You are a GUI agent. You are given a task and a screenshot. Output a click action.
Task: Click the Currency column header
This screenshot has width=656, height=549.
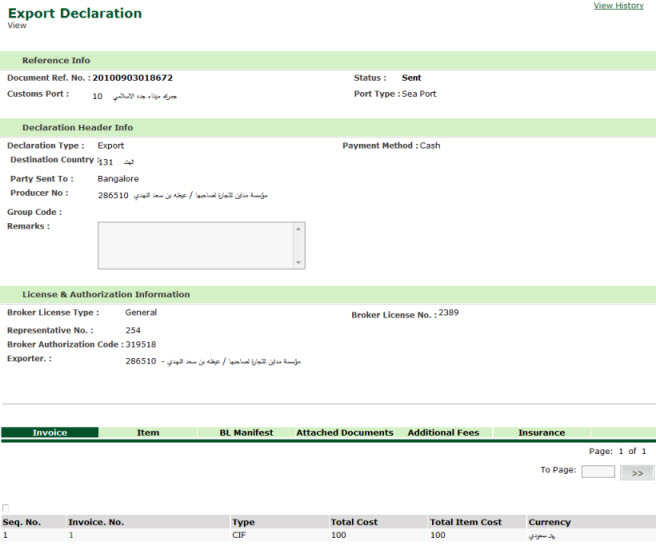point(549,522)
